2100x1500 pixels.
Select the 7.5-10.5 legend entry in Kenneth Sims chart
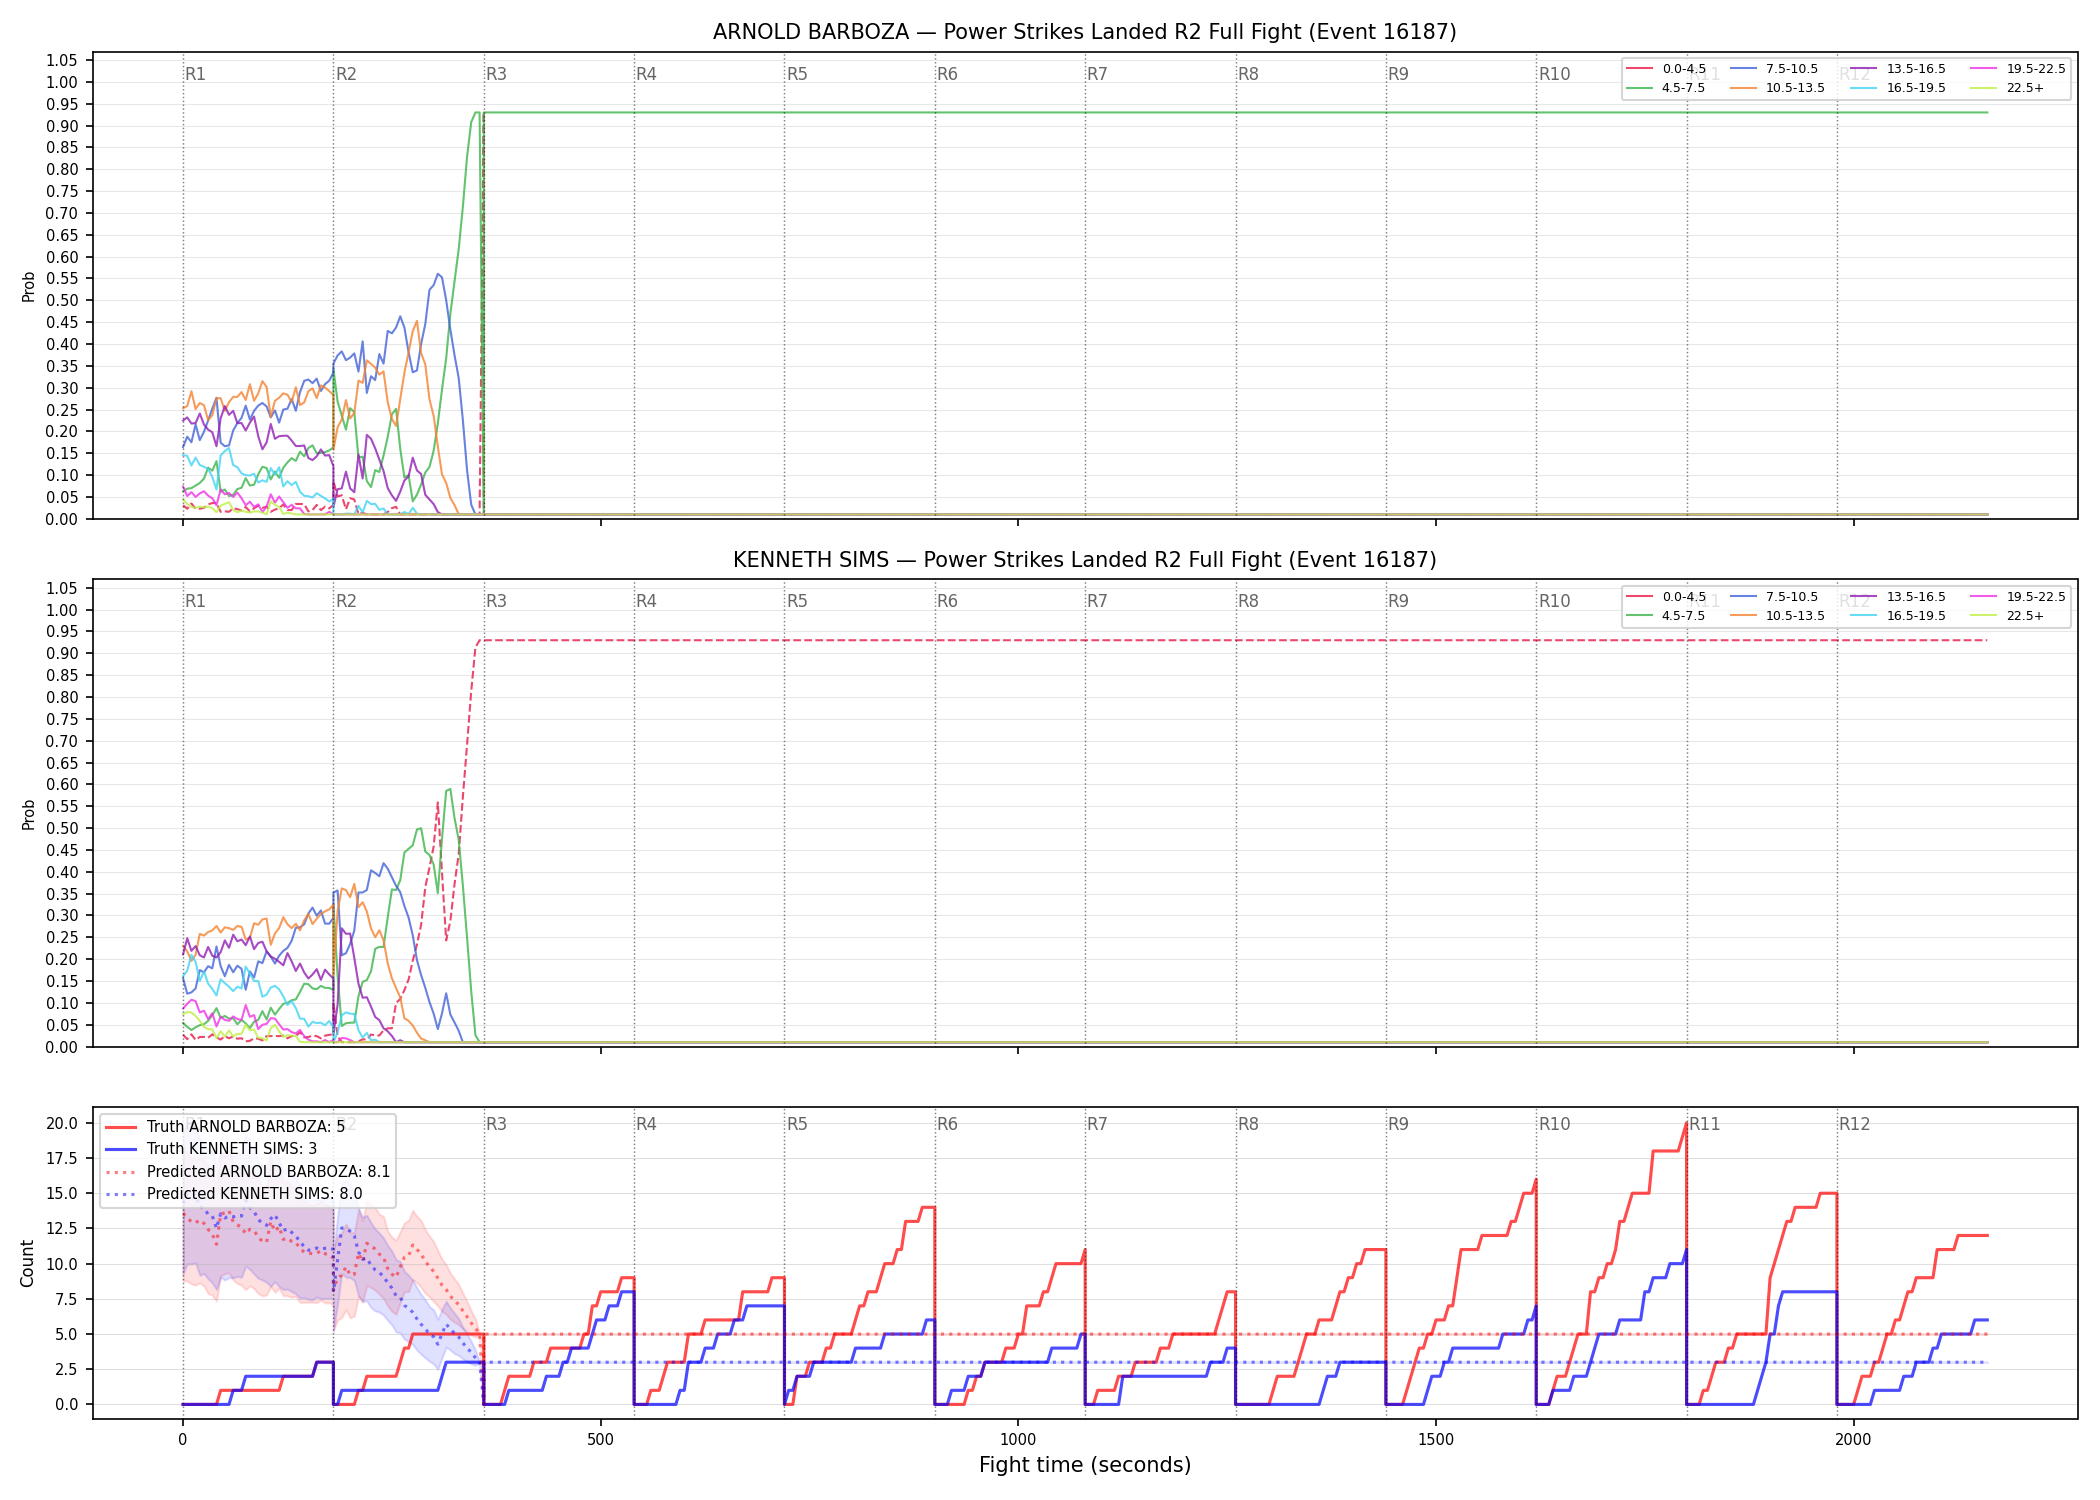1774,597
